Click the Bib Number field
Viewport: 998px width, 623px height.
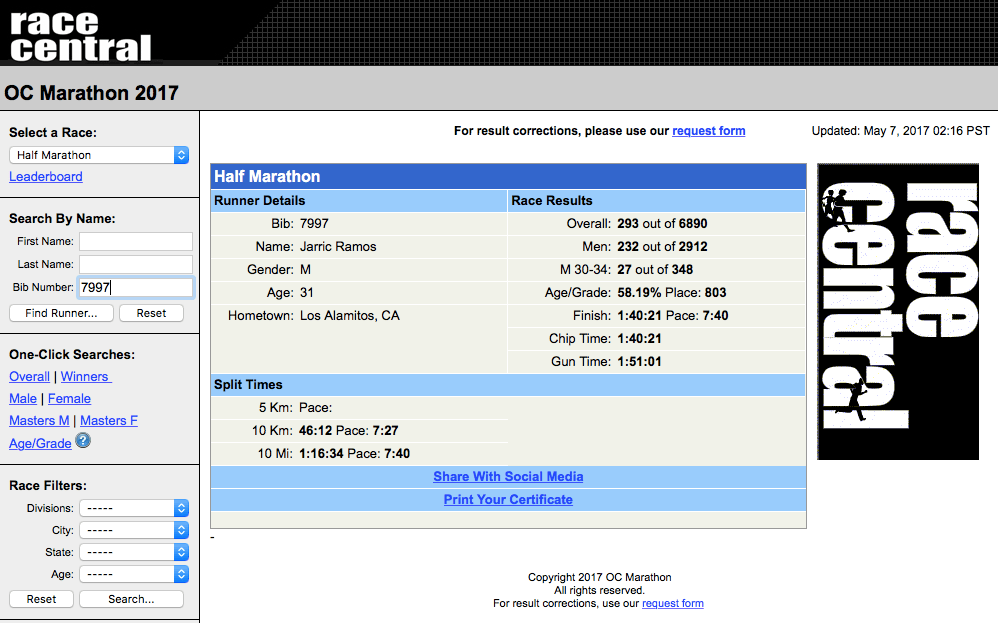coord(136,288)
